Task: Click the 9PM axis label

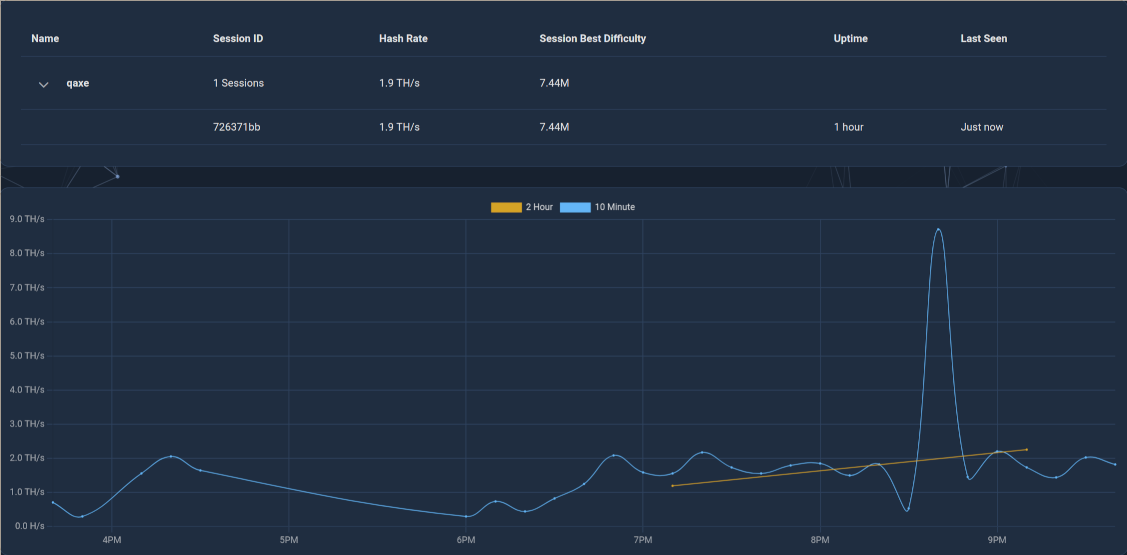Action: coord(997,539)
